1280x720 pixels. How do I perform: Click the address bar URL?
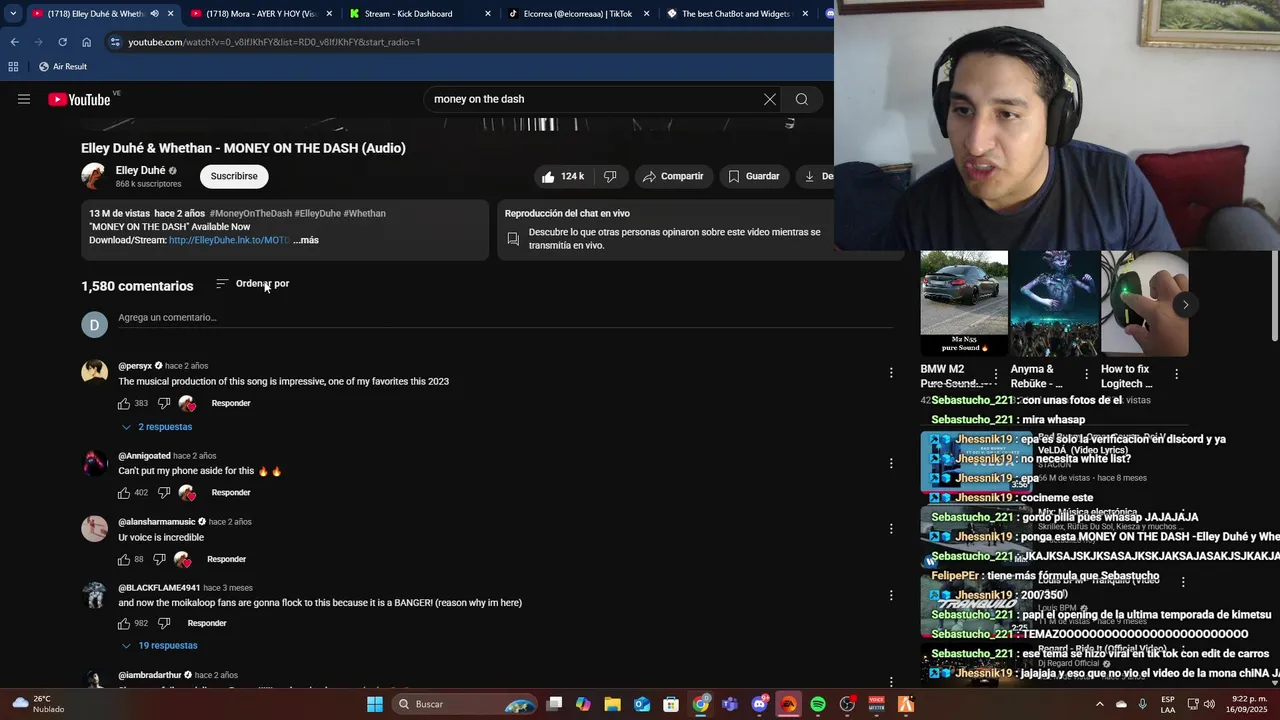[274, 42]
